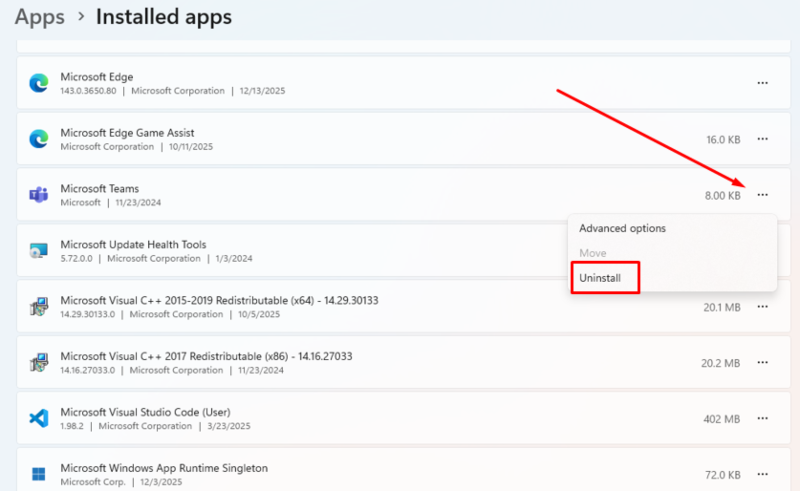Image resolution: width=800 pixels, height=491 pixels.
Task: Click the Microsoft Update Health Tools icon
Action: point(38,251)
